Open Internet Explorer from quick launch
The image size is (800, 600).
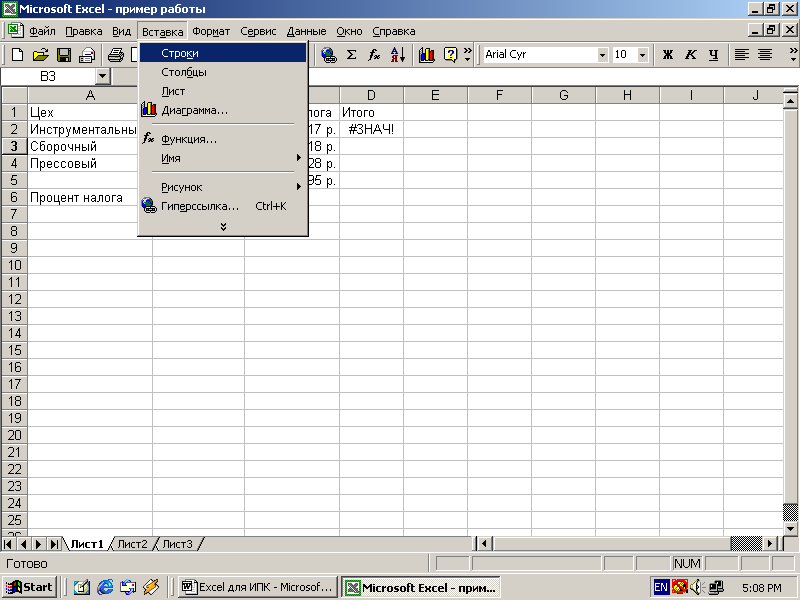point(105,587)
